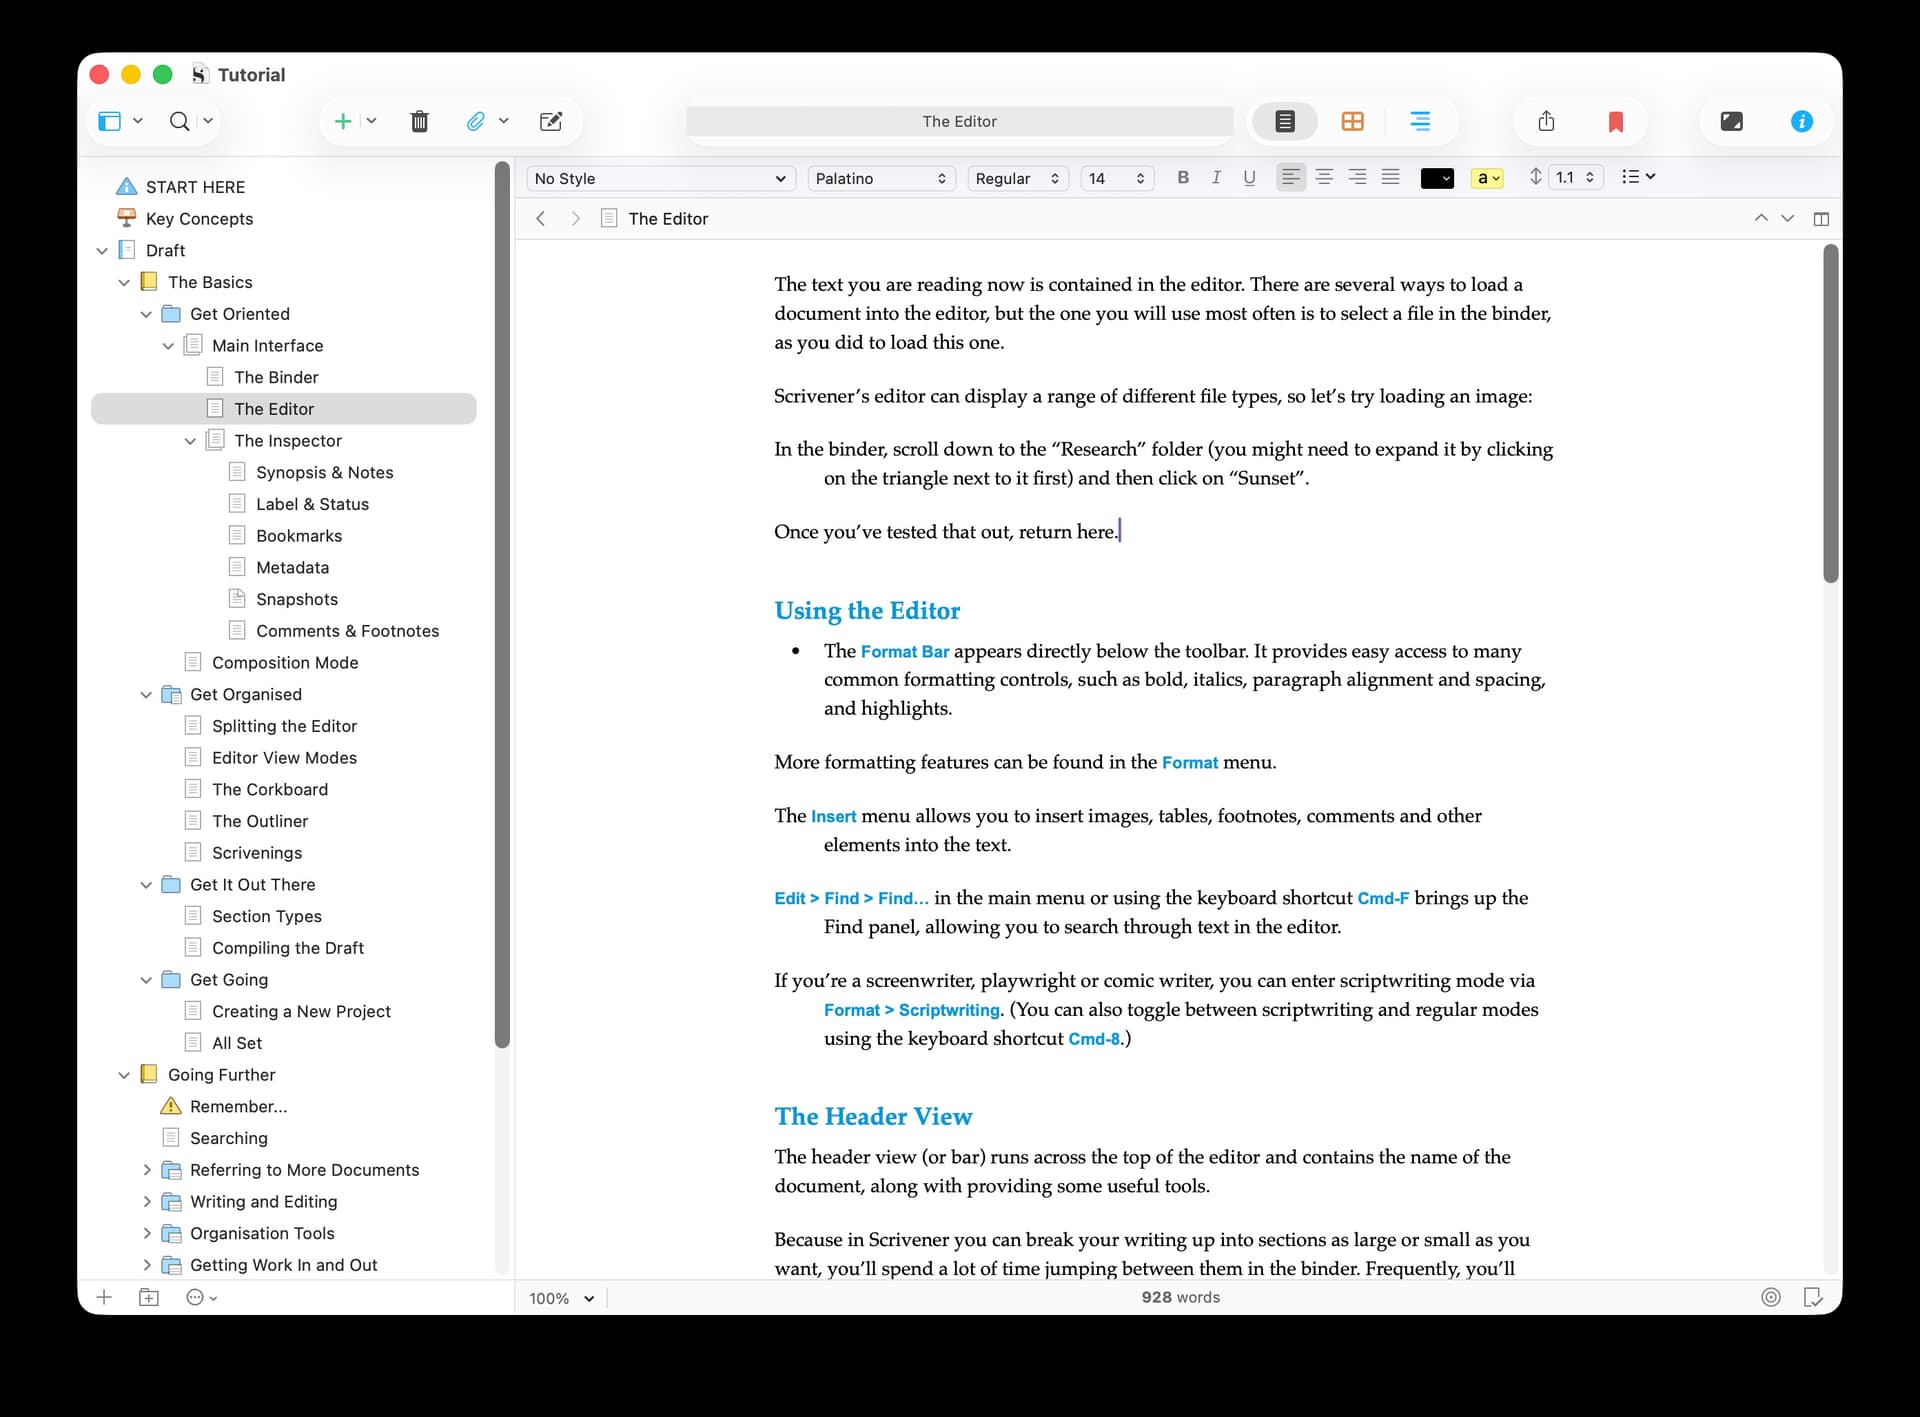Click the editor vertical scrollbar thumb
This screenshot has height=1417, width=1920.
tap(1830, 413)
